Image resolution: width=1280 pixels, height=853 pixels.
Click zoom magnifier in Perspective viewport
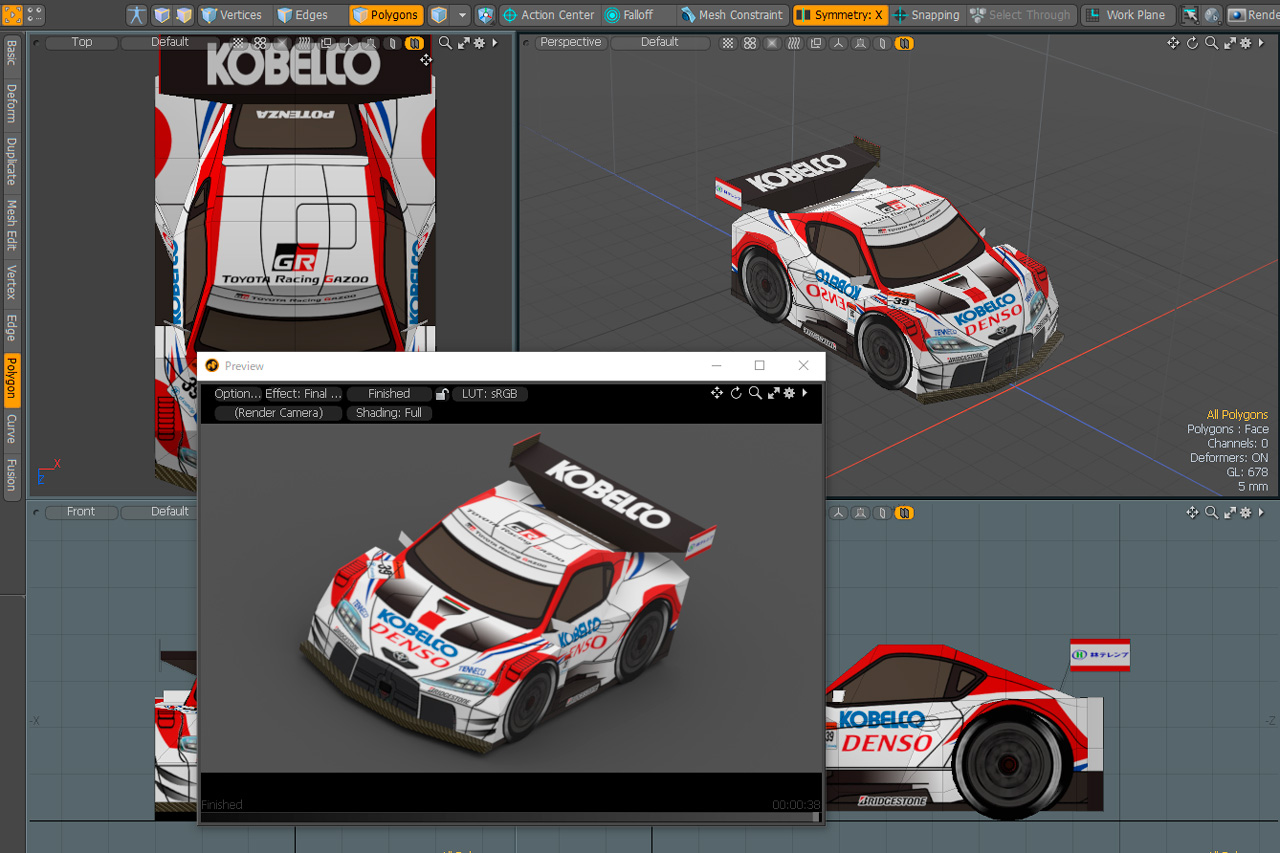click(x=1211, y=43)
